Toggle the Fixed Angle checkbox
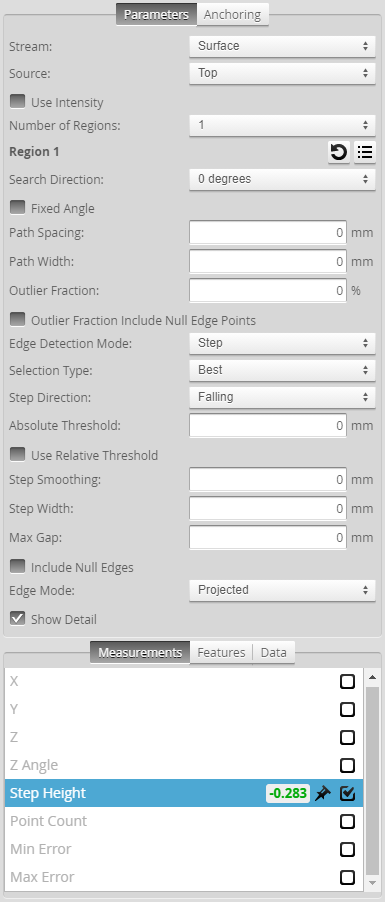 click(x=18, y=208)
